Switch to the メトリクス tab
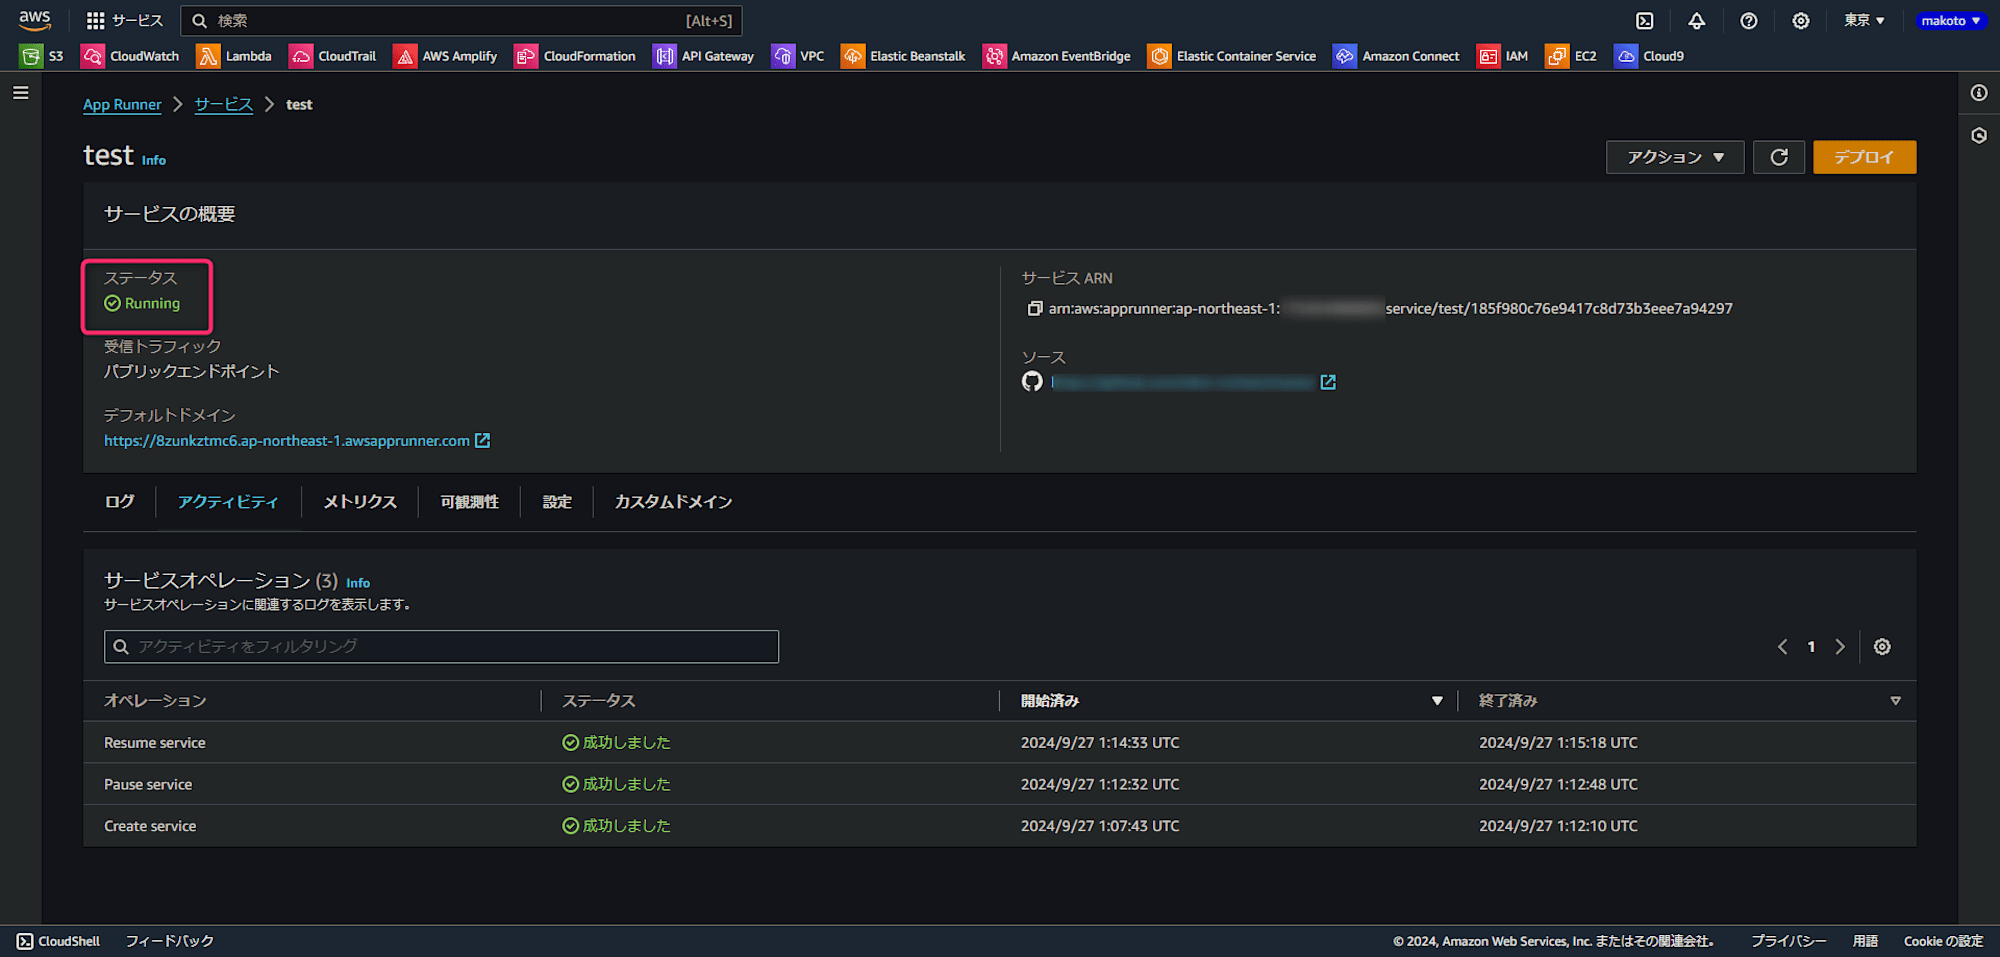Viewport: 2000px width, 957px height. point(360,502)
